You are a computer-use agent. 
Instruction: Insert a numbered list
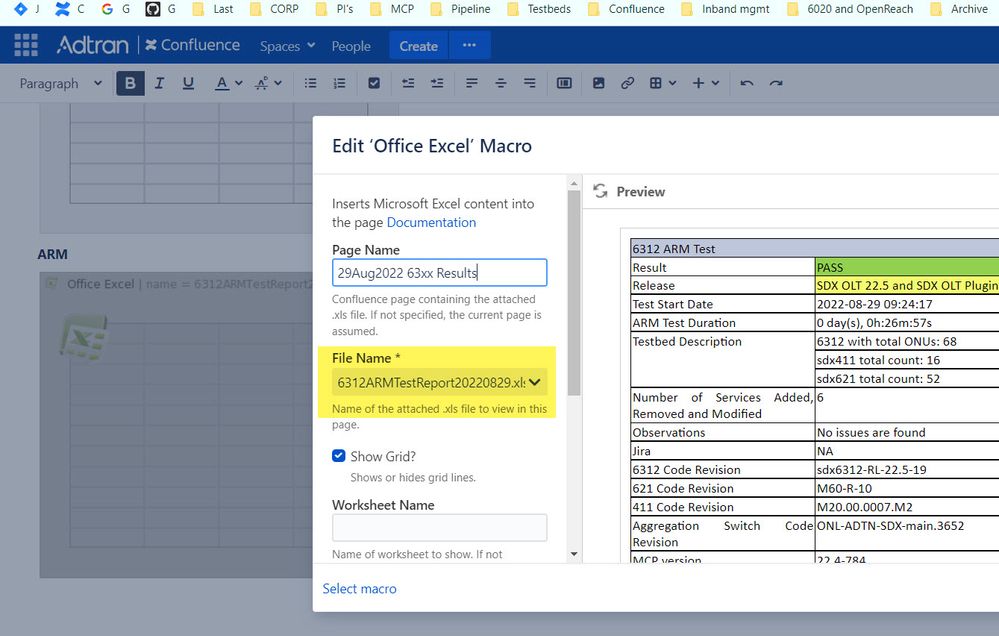(x=340, y=83)
